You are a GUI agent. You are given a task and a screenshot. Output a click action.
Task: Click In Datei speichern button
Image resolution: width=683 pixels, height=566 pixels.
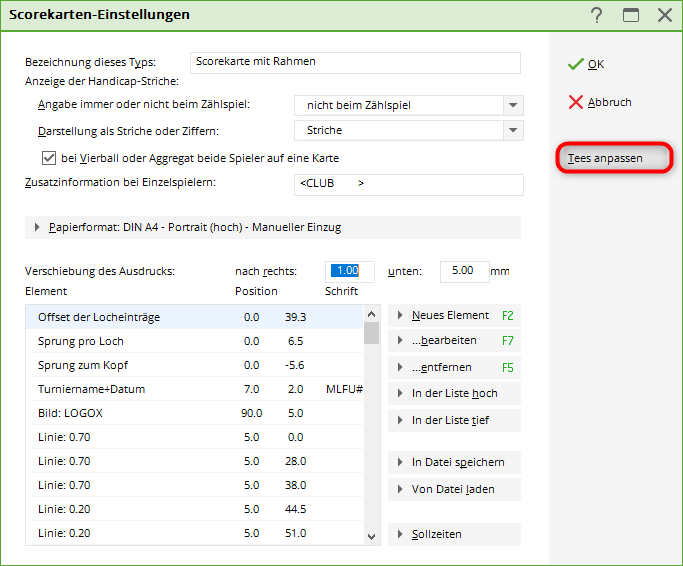pyautogui.click(x=453, y=462)
